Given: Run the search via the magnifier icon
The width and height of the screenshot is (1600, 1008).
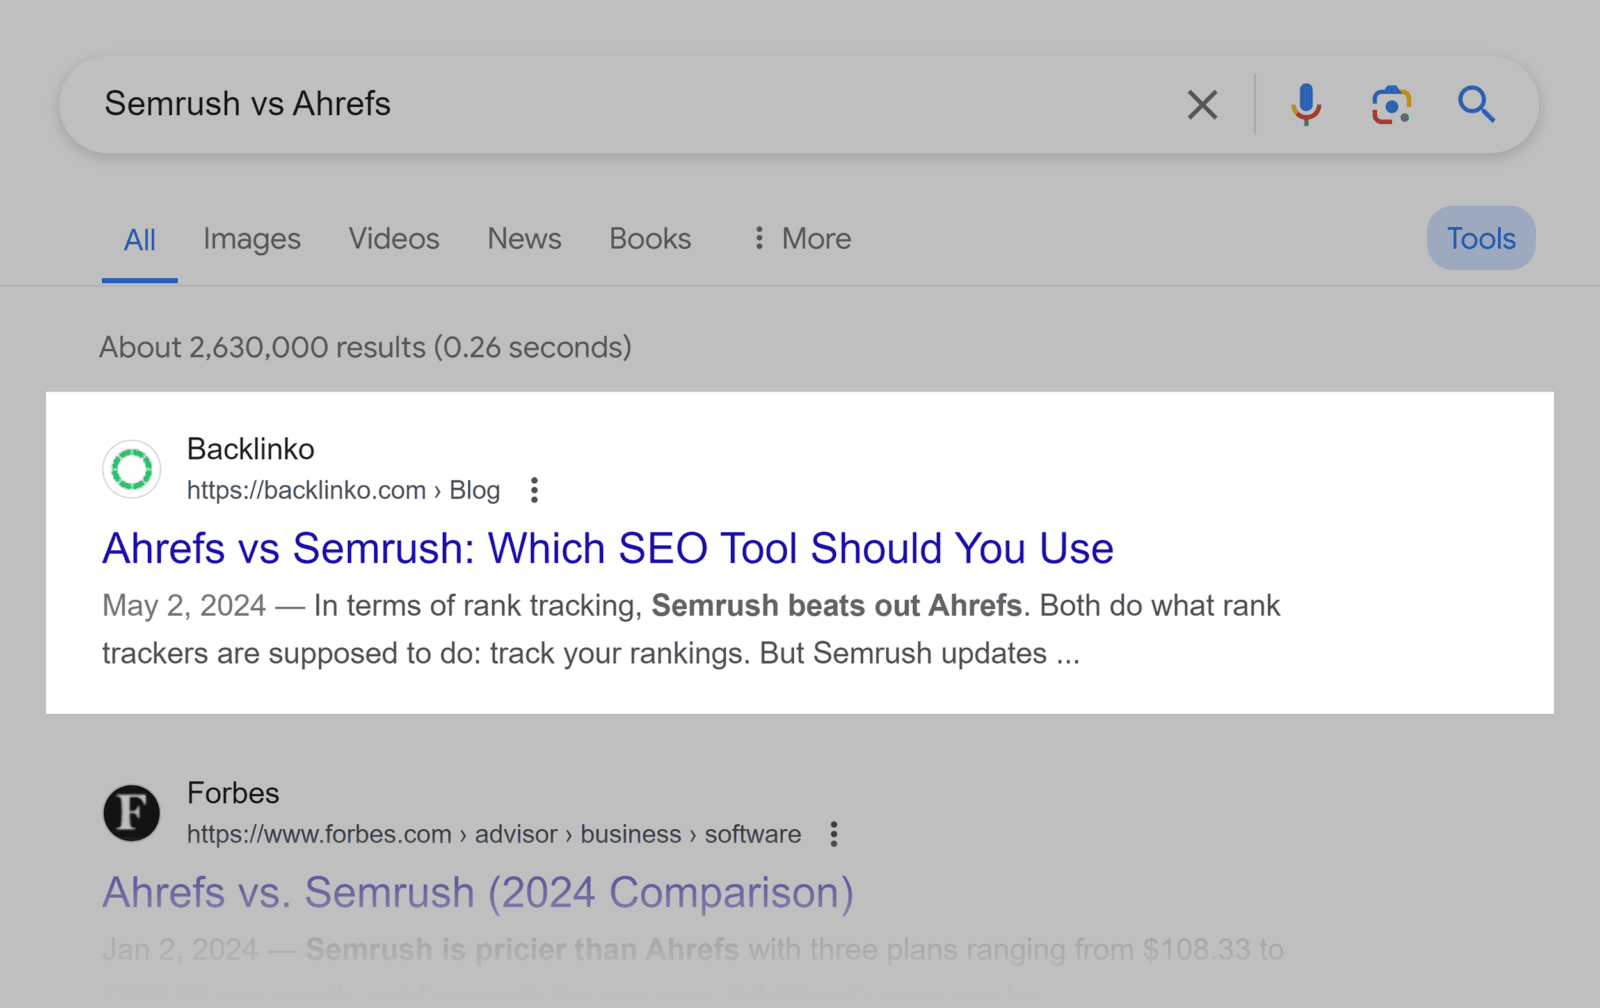Looking at the screenshot, I should pos(1477,104).
